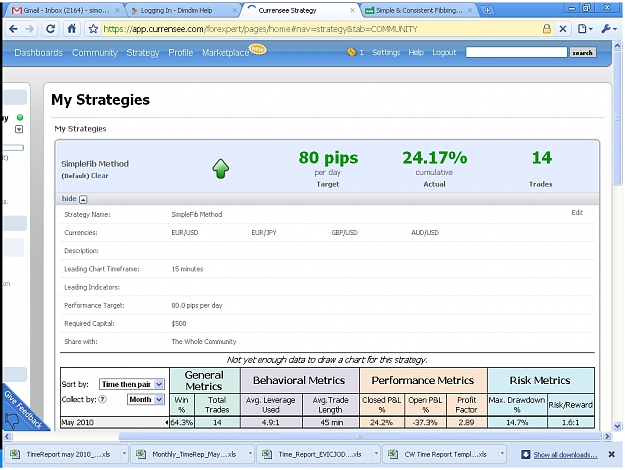Screen dimensions: 625x470
Task: Stop loading with the X icon beside address bar
Action: 563,29
